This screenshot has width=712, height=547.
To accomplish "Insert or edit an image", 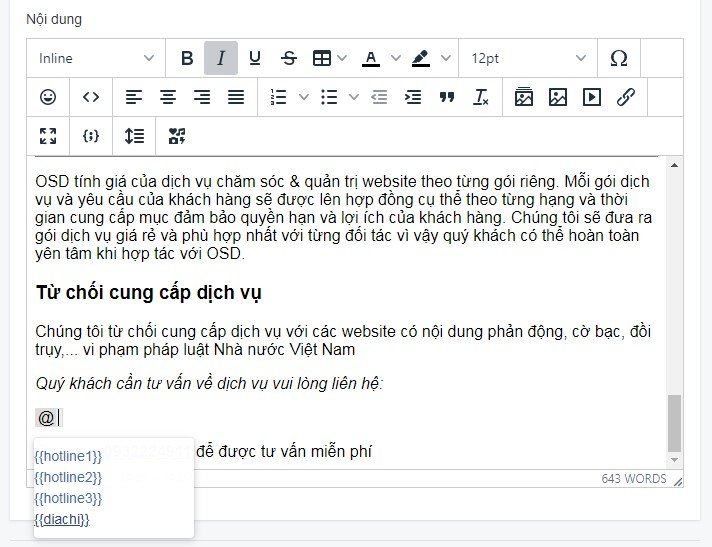I will (x=558, y=97).
